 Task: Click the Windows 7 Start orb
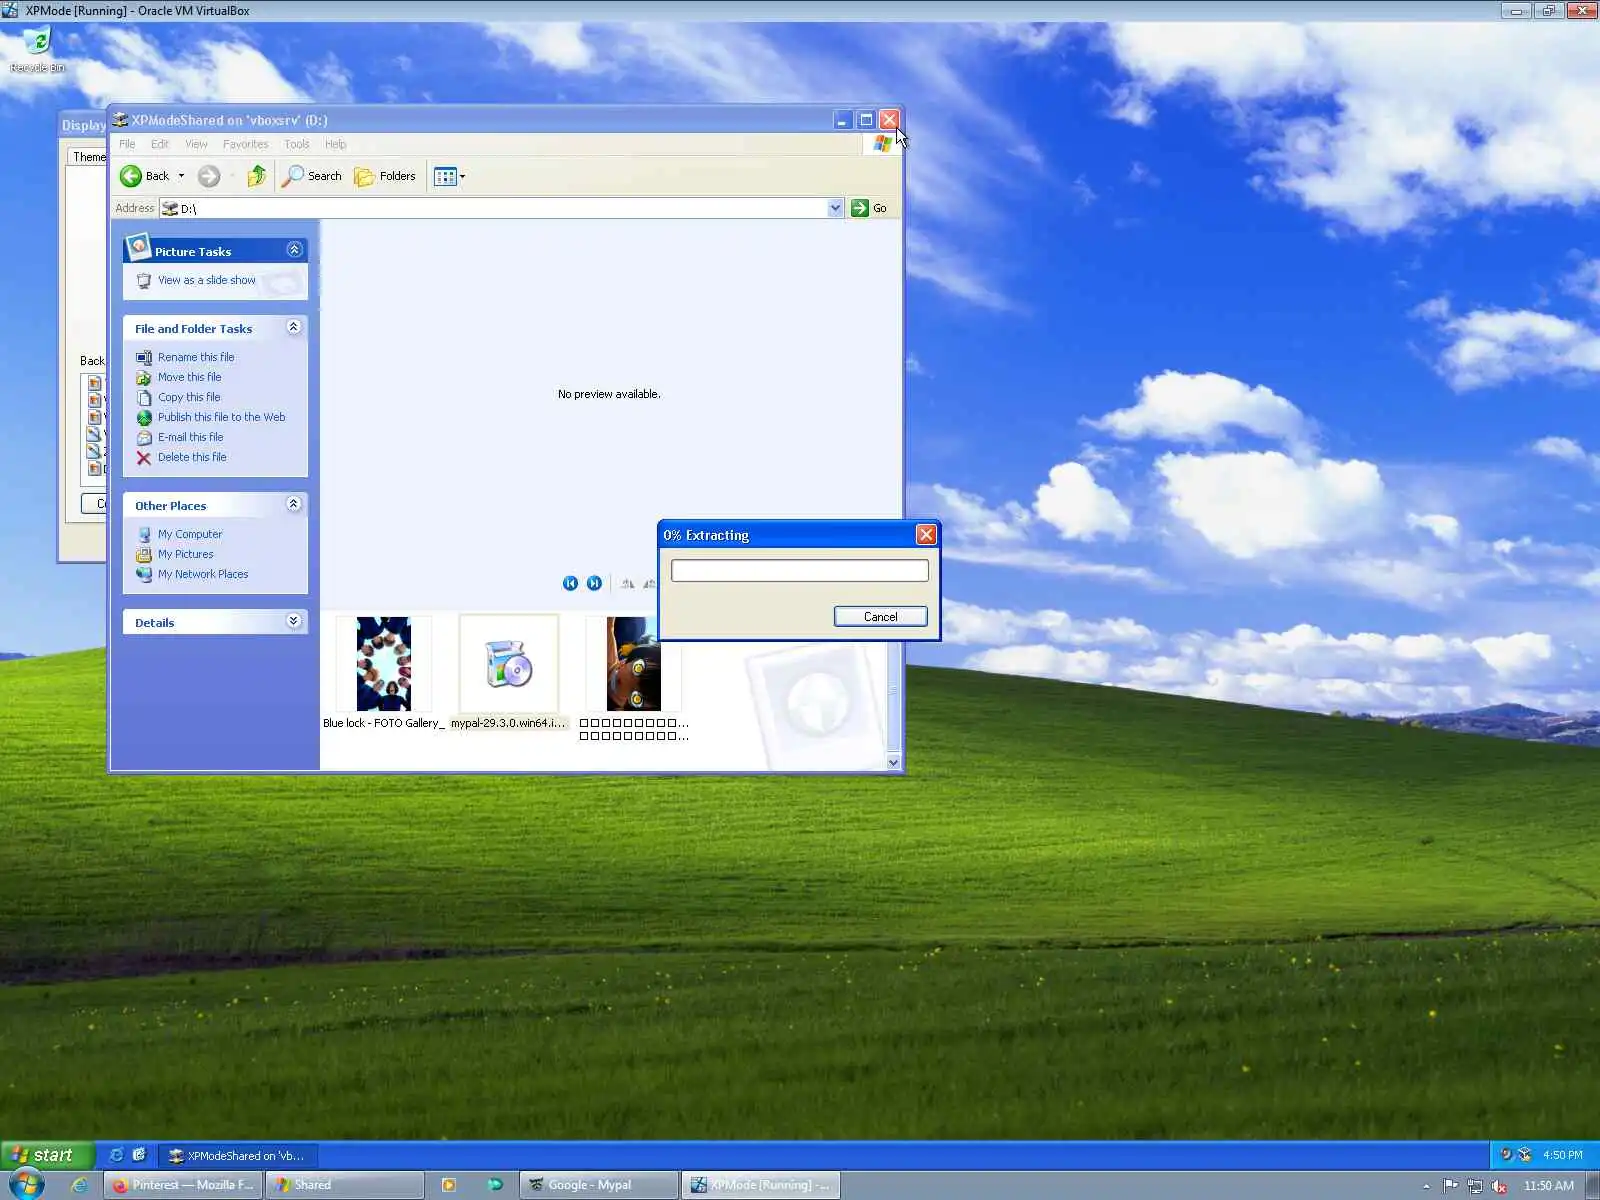click(25, 1185)
